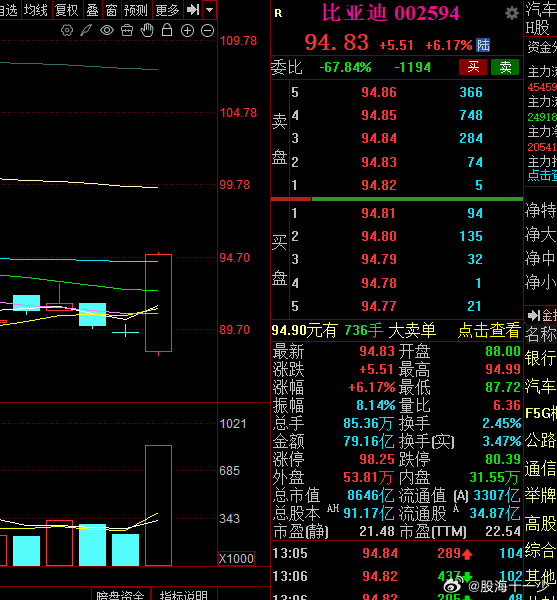Open chart settings gear icon
Screen dimensions: 557x600
67,30
